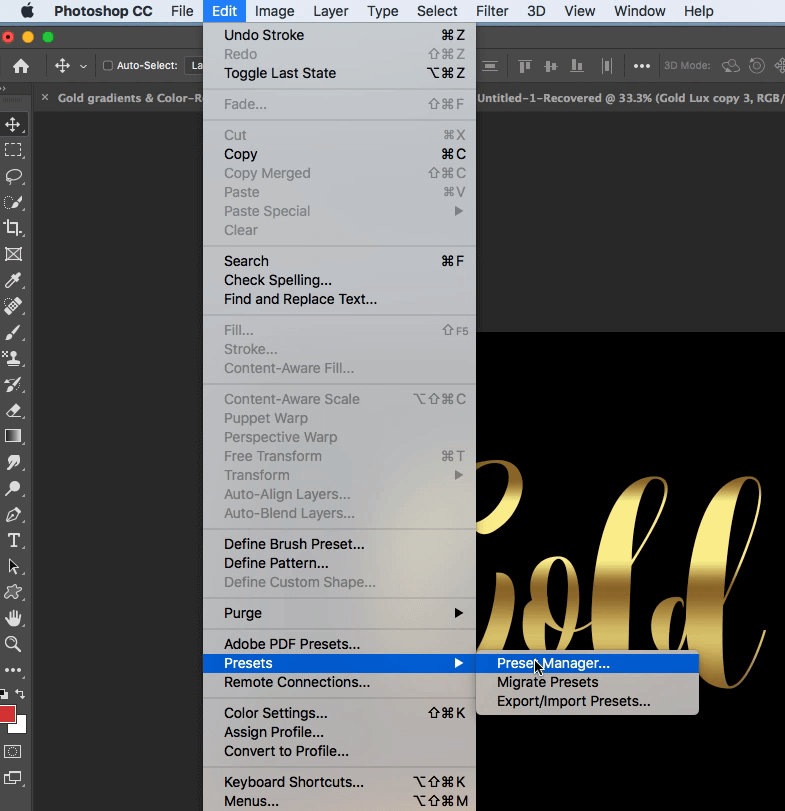Select the Dodge tool
Image resolution: width=785 pixels, height=811 pixels.
(13, 488)
